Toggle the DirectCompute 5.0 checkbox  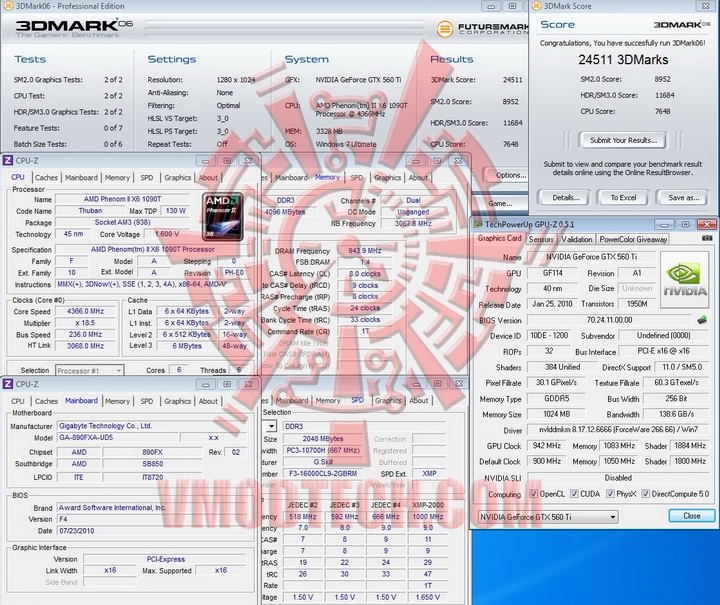646,493
